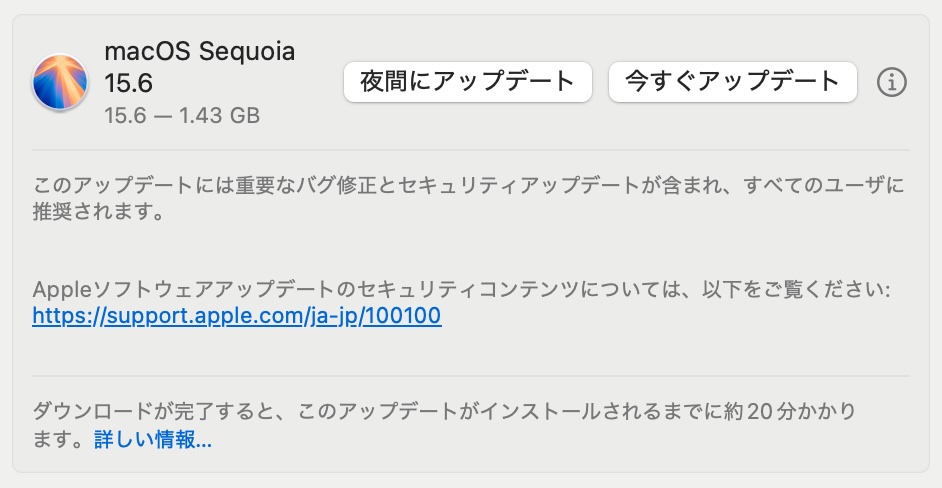This screenshot has height=488, width=942.
Task: Choose 夜間にアップデート to update overnight
Action: 468,82
